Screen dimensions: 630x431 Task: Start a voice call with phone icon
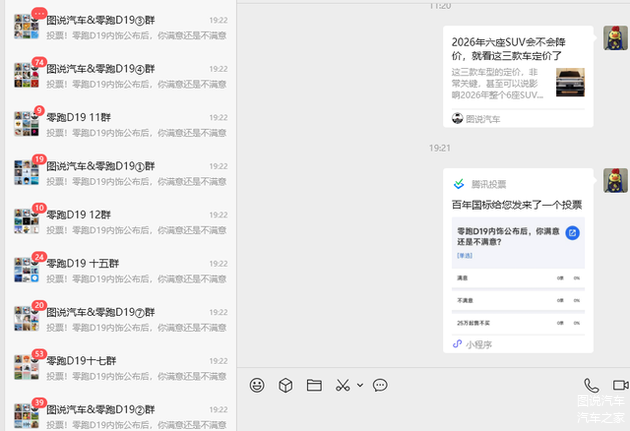point(591,385)
